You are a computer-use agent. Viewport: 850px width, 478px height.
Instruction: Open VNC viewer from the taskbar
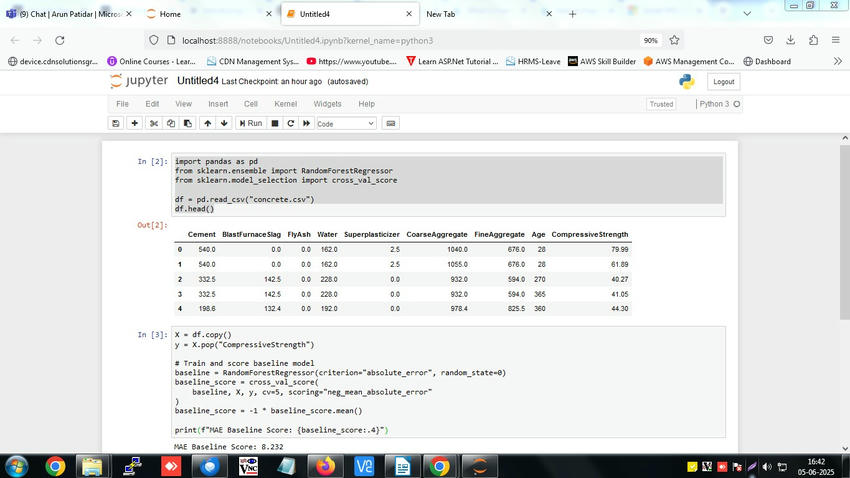[248, 467]
